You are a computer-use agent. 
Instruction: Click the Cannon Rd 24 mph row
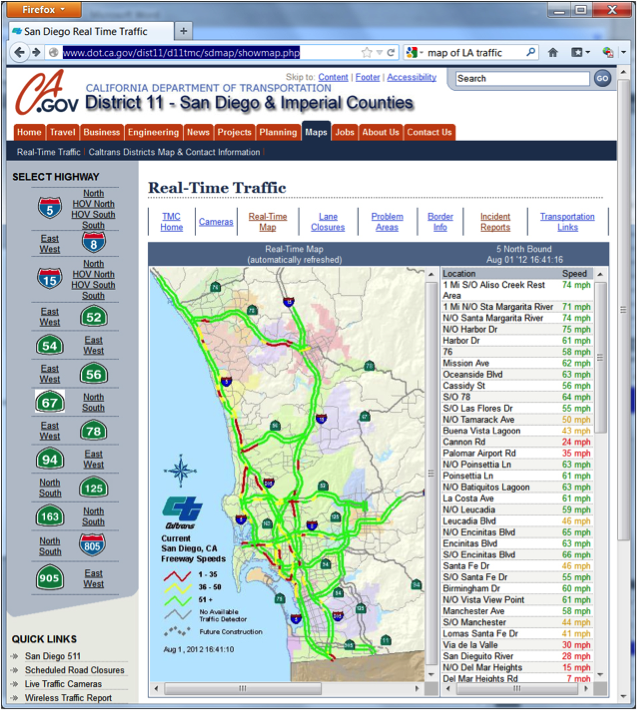(x=517, y=442)
